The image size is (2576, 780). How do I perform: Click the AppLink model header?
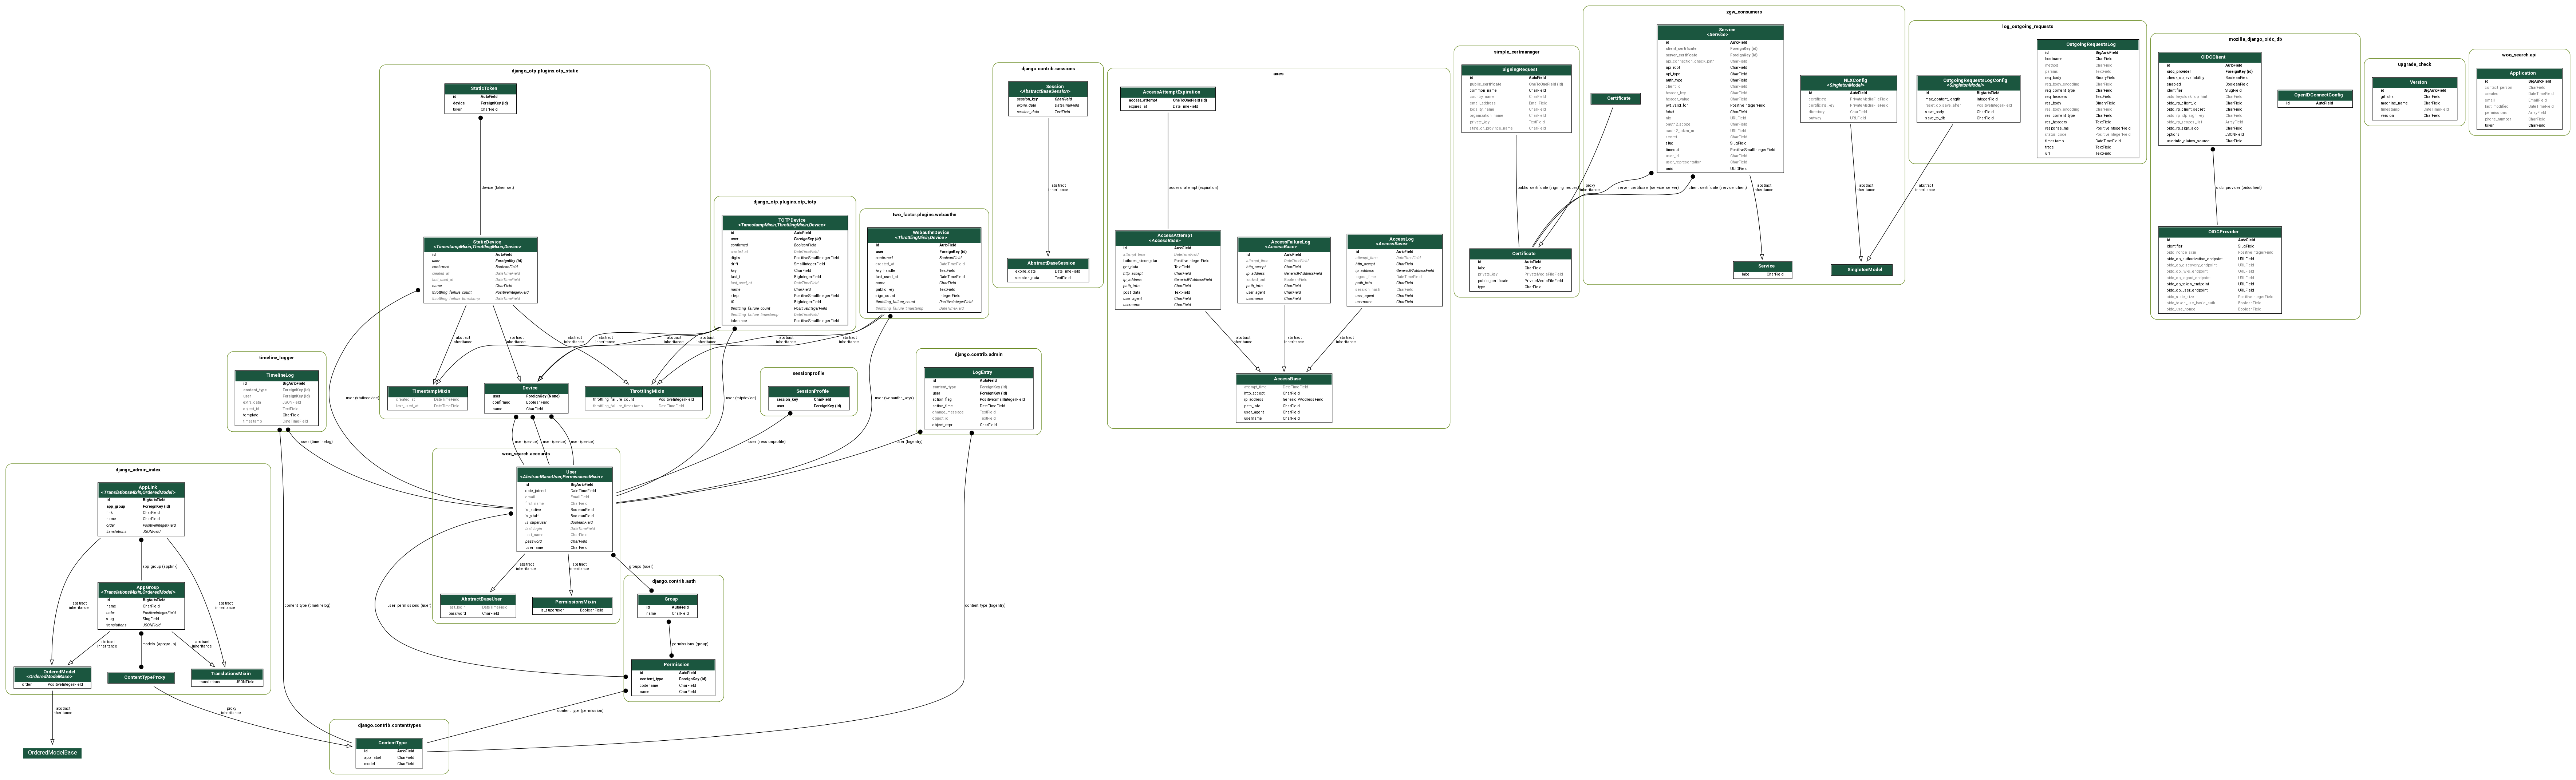pos(141,490)
